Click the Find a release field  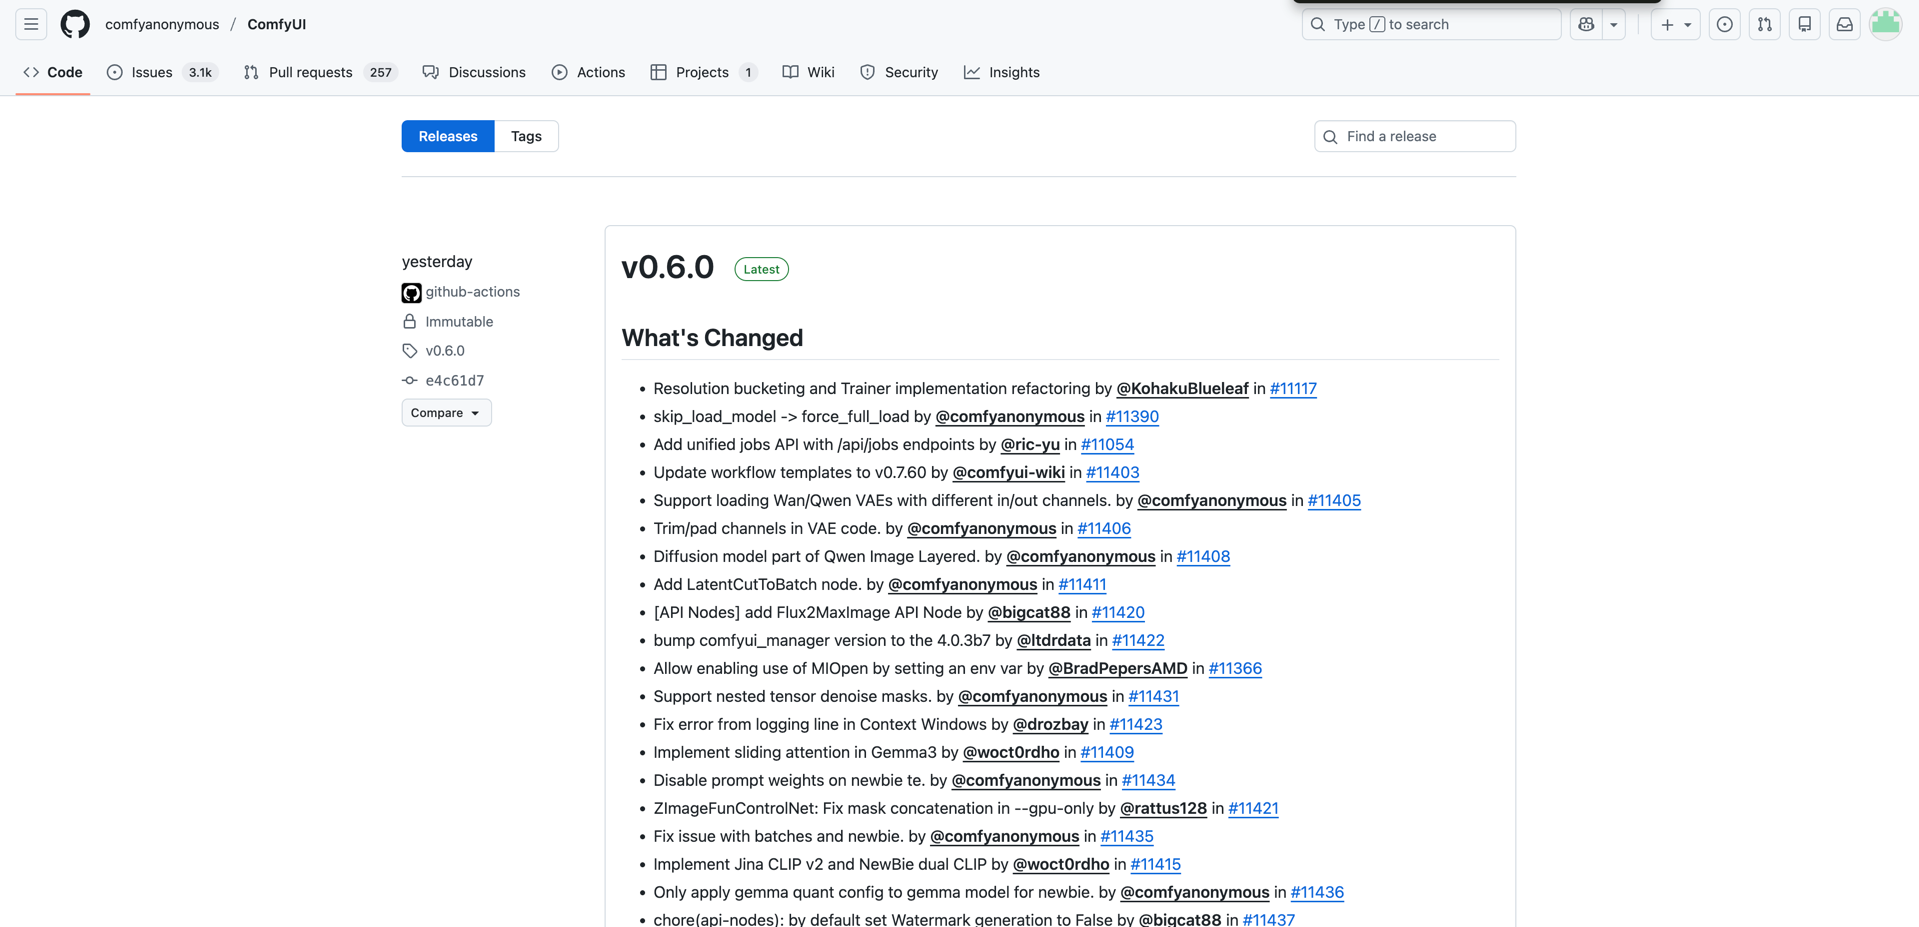pos(1414,136)
